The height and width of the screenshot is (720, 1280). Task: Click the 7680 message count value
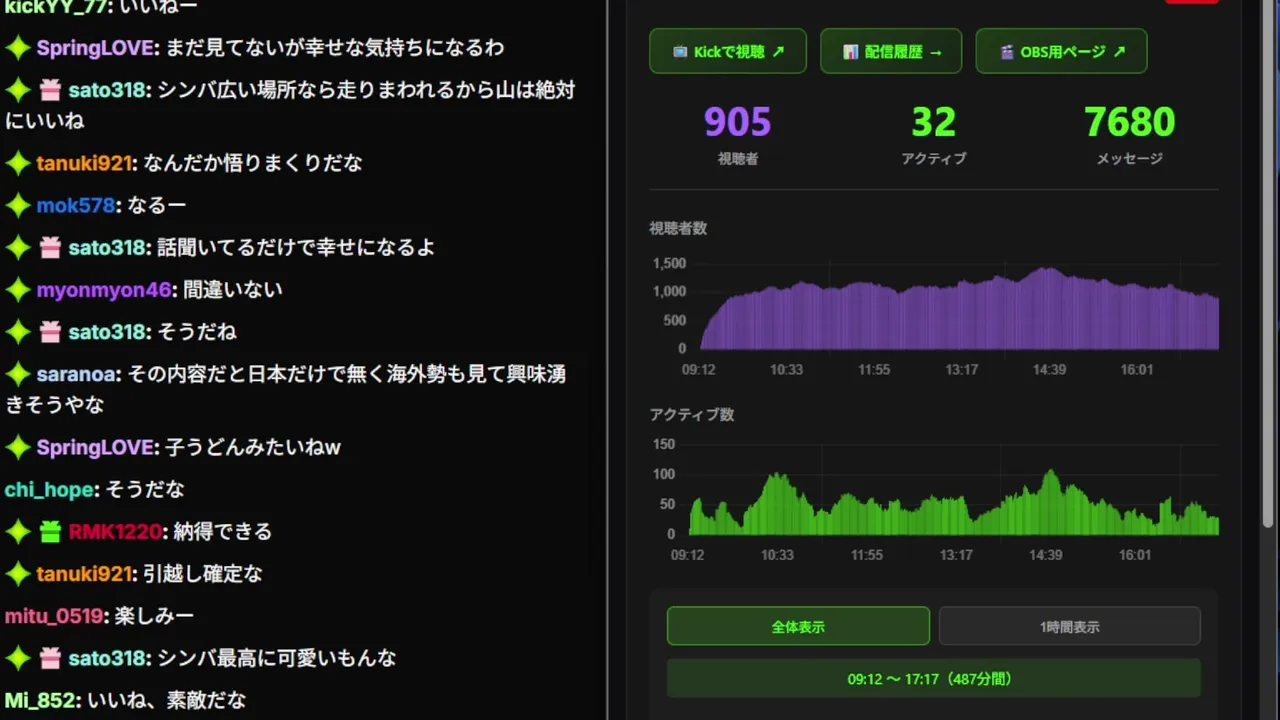pos(1129,122)
